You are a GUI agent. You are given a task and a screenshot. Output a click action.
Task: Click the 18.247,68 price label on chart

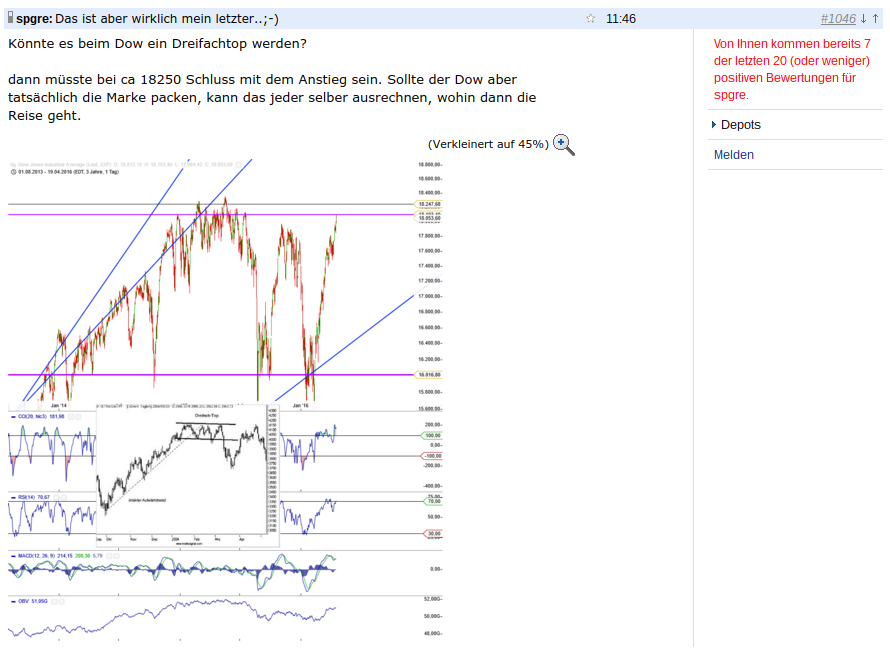(429, 204)
